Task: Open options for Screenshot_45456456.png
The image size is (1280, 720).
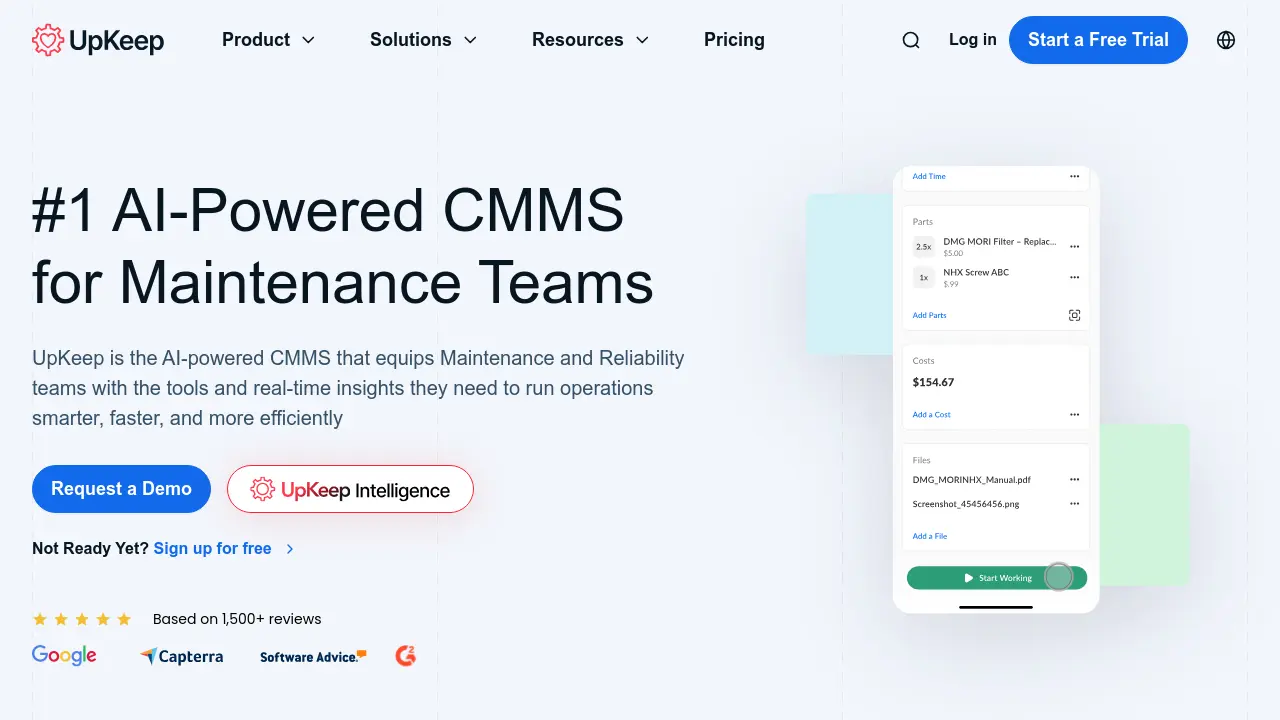Action: tap(1074, 503)
